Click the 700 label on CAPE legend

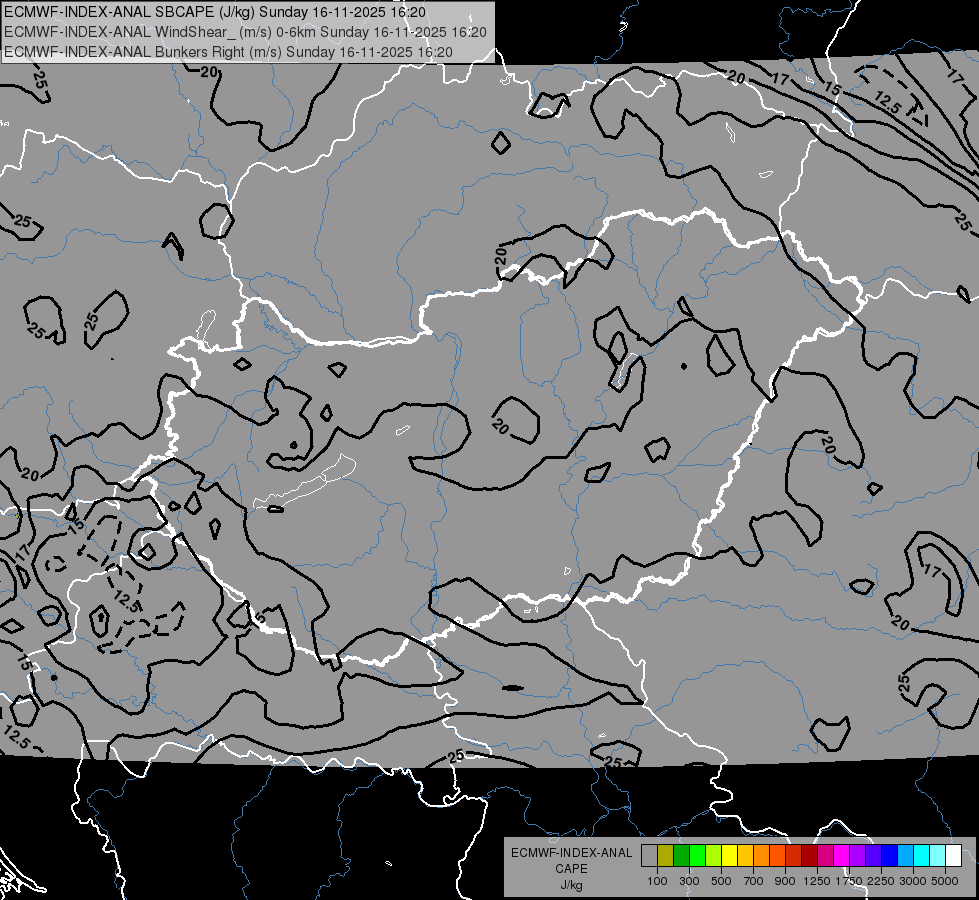click(754, 881)
